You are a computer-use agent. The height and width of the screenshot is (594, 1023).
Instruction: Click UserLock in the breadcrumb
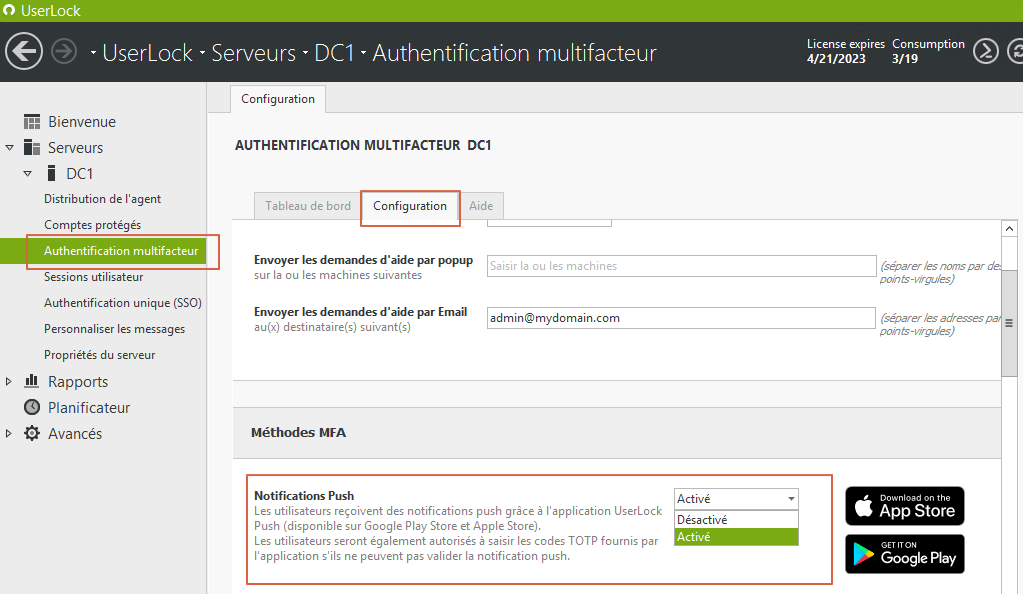tap(147, 53)
